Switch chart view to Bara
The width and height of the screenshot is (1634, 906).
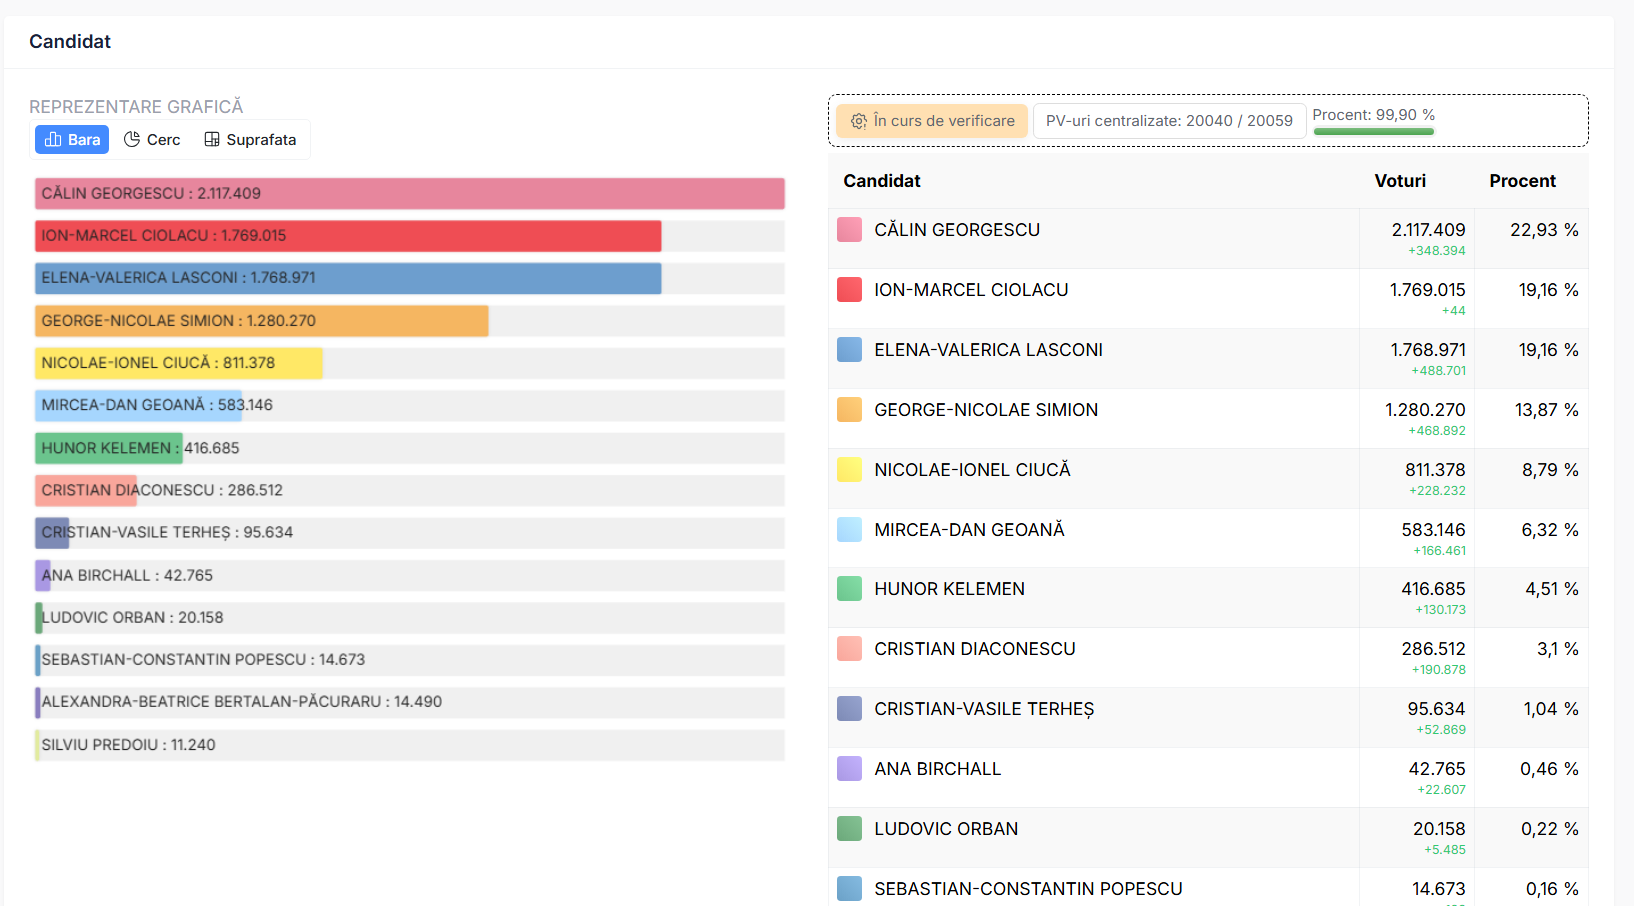(72, 140)
